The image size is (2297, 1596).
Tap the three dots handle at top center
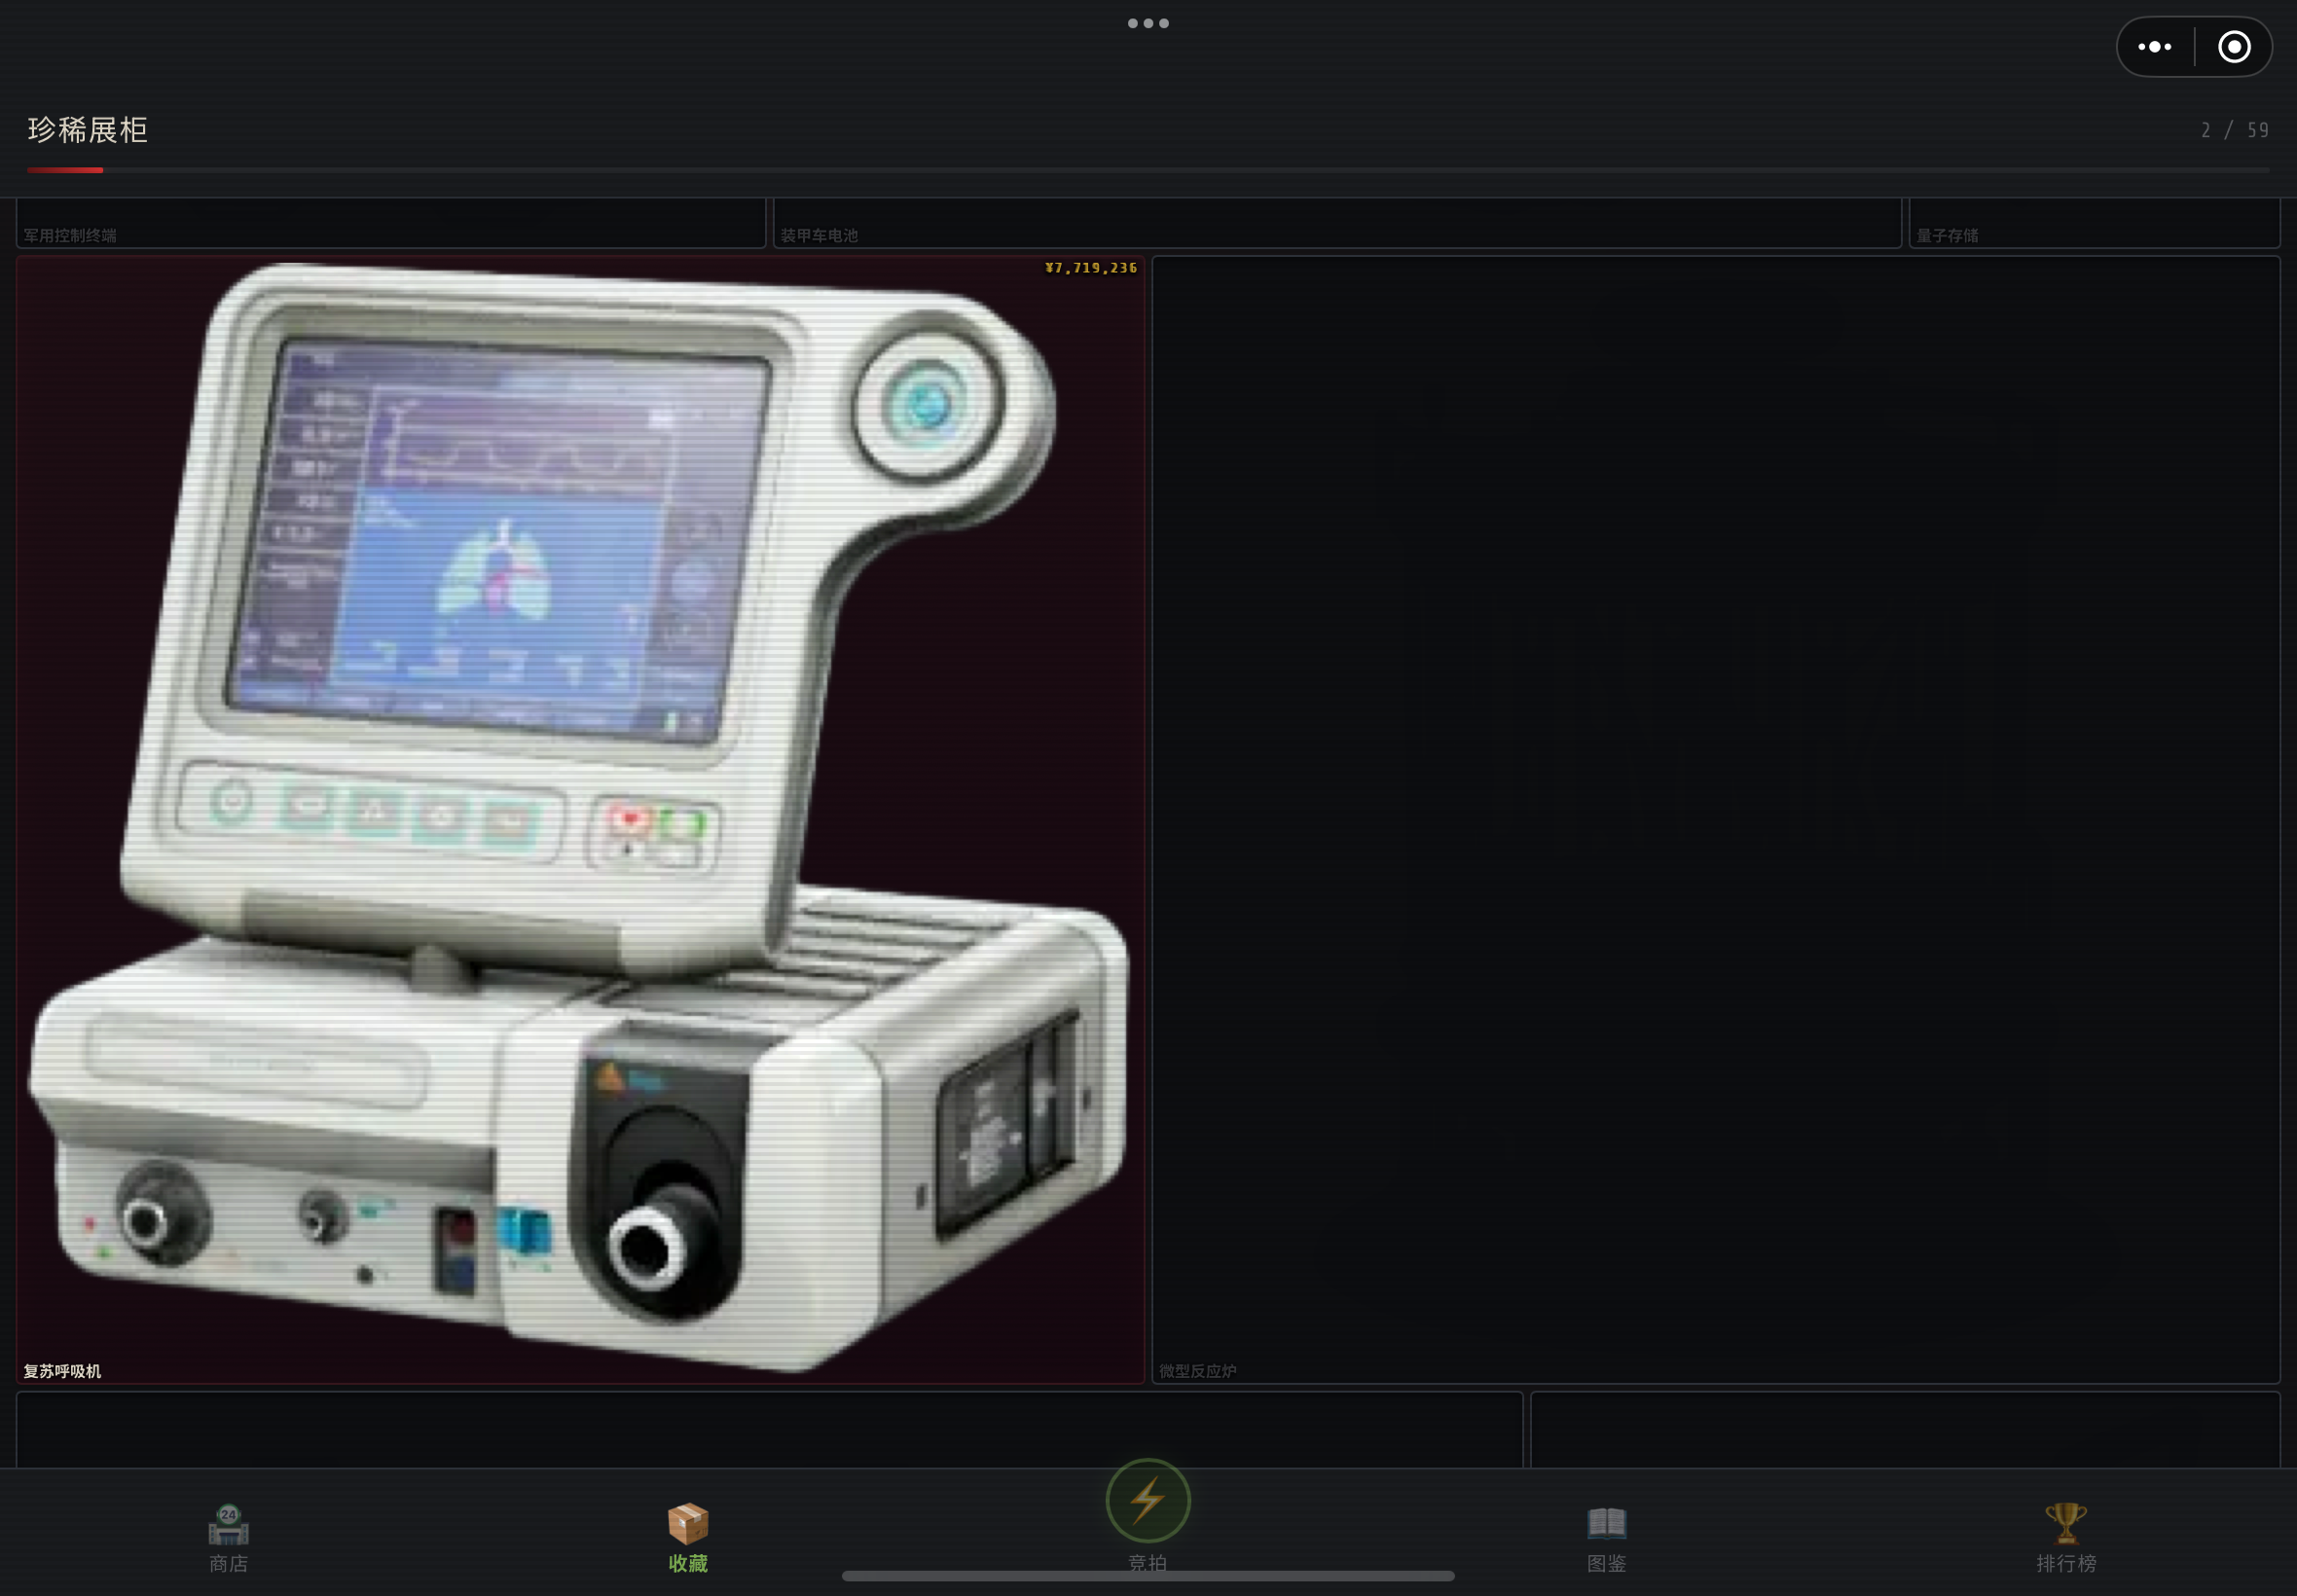point(1148,23)
